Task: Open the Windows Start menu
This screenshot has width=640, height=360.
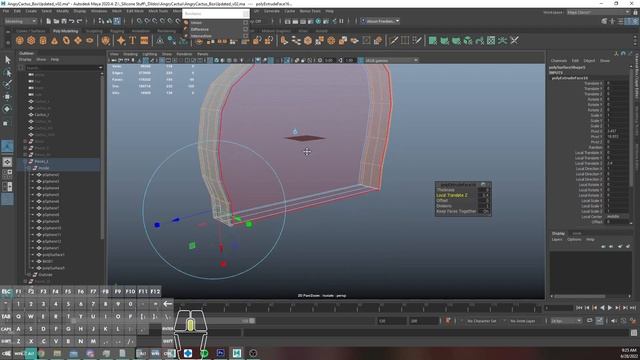Action: [6, 353]
